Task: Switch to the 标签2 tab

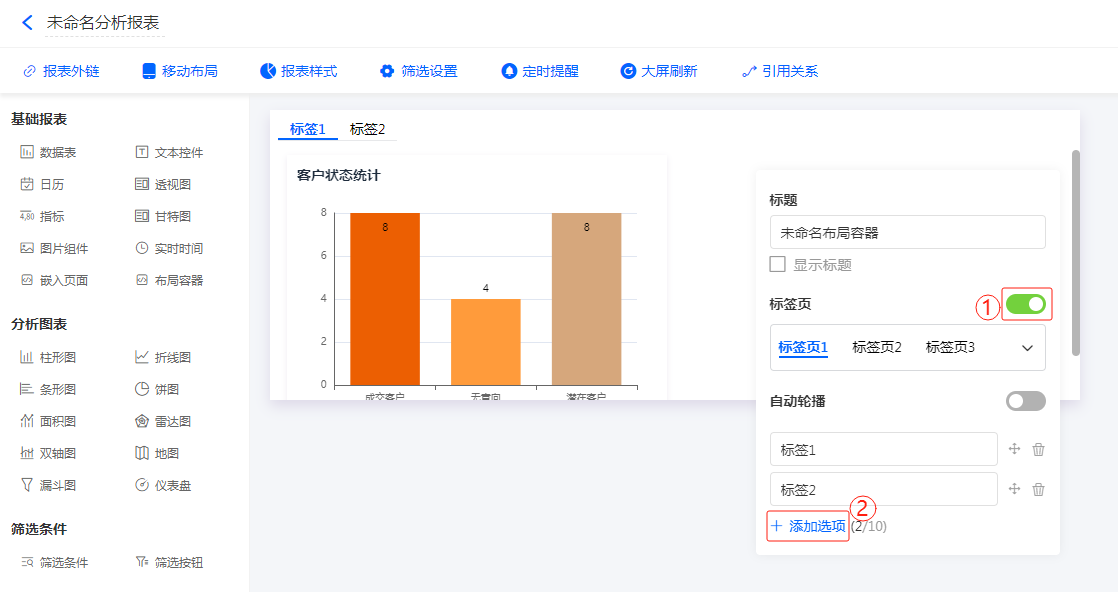Action: point(367,129)
